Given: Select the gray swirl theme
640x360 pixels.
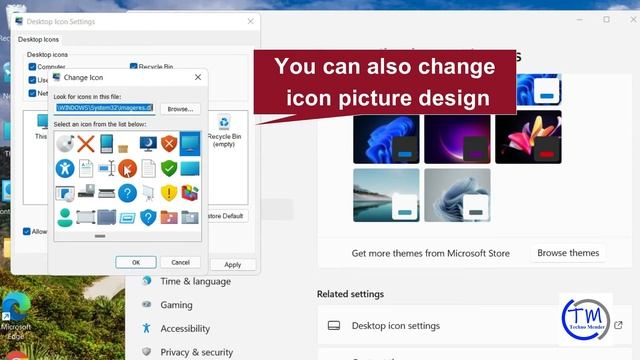Looking at the screenshot, I should pos(457,195).
